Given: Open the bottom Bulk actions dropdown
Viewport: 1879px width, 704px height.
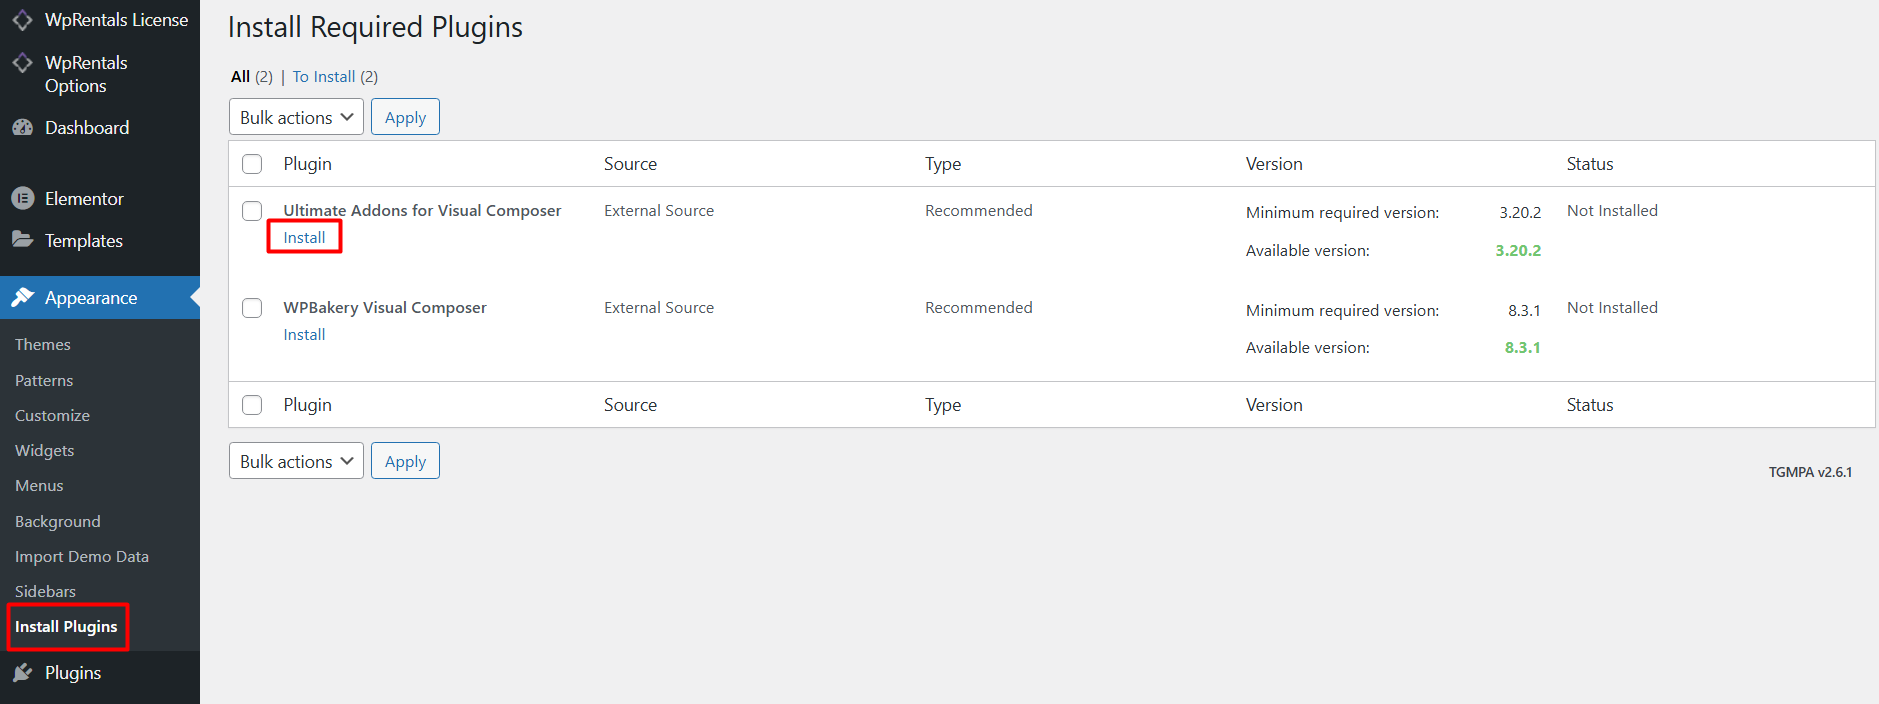Looking at the screenshot, I should [296, 461].
